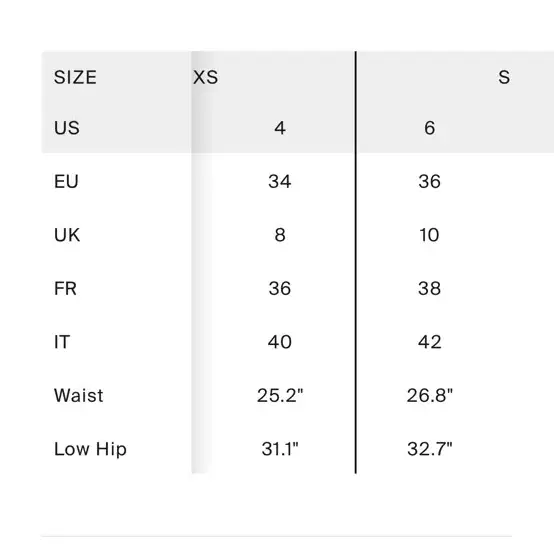554x554 pixels.
Task: Select the 26.8" waist measurement
Action: [429, 395]
